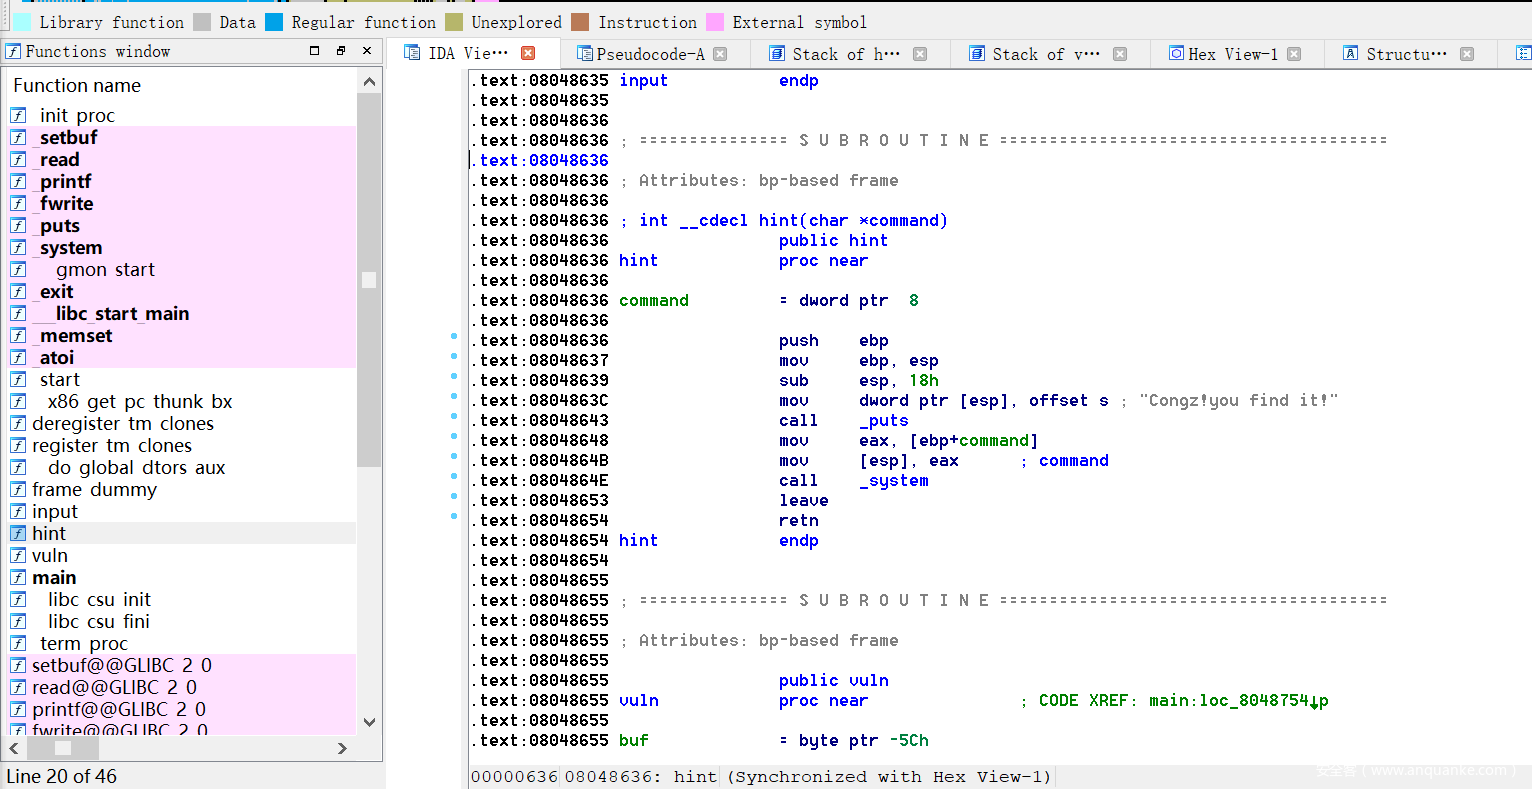Click the function icon beside main
The image size is (1532, 789).
[x=18, y=578]
